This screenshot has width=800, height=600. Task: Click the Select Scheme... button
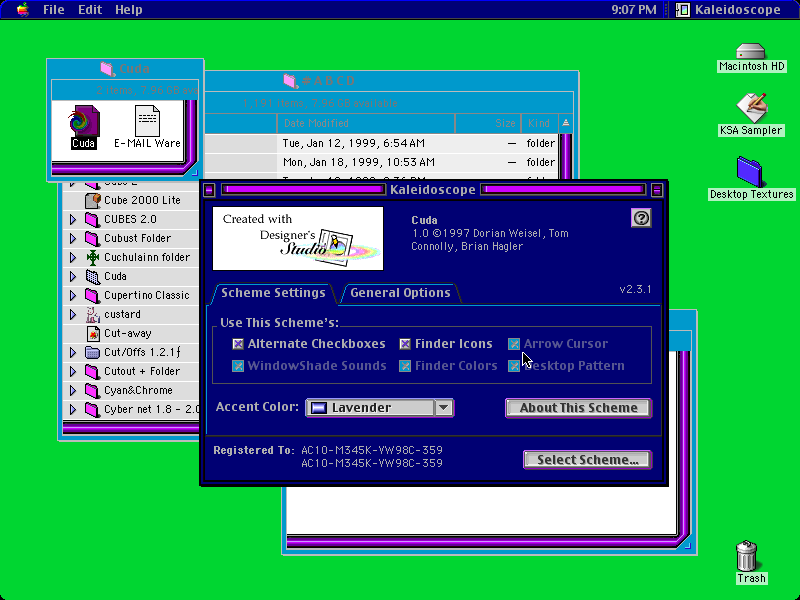tap(587, 460)
